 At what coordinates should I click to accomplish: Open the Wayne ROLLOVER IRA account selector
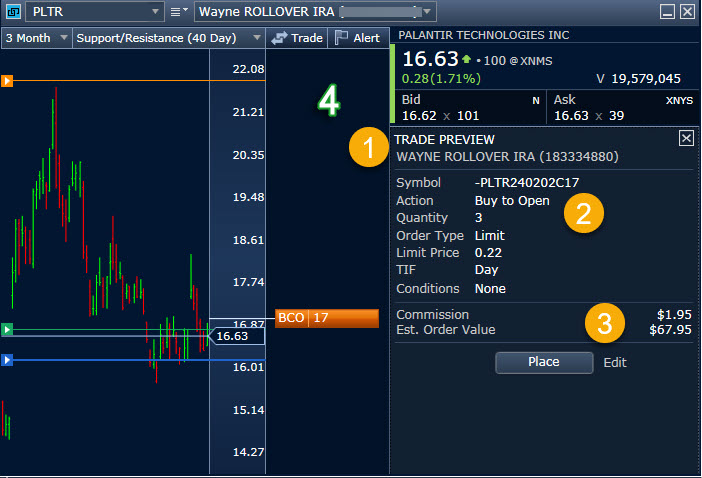coord(428,12)
